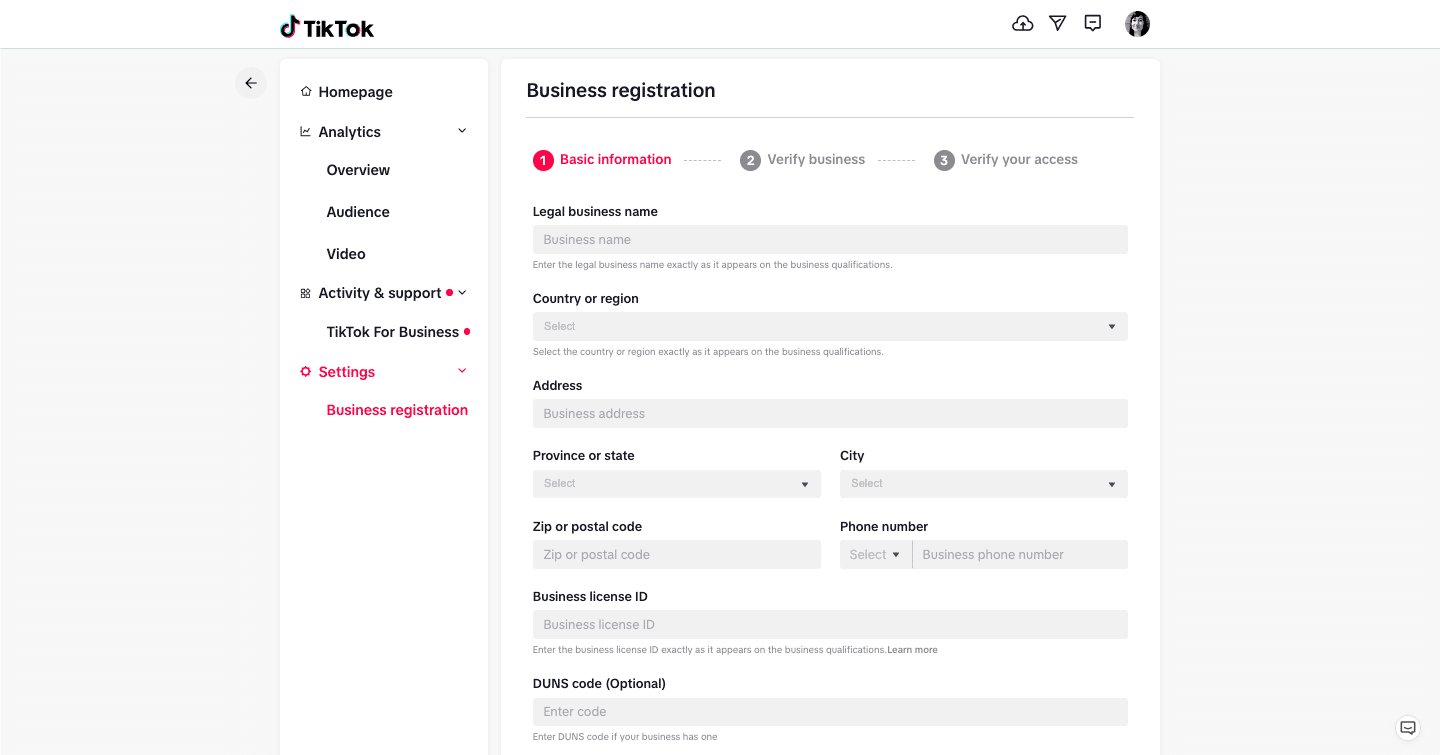Click the Analytics chart icon
Screen dimensions: 1440x755
click(304, 131)
